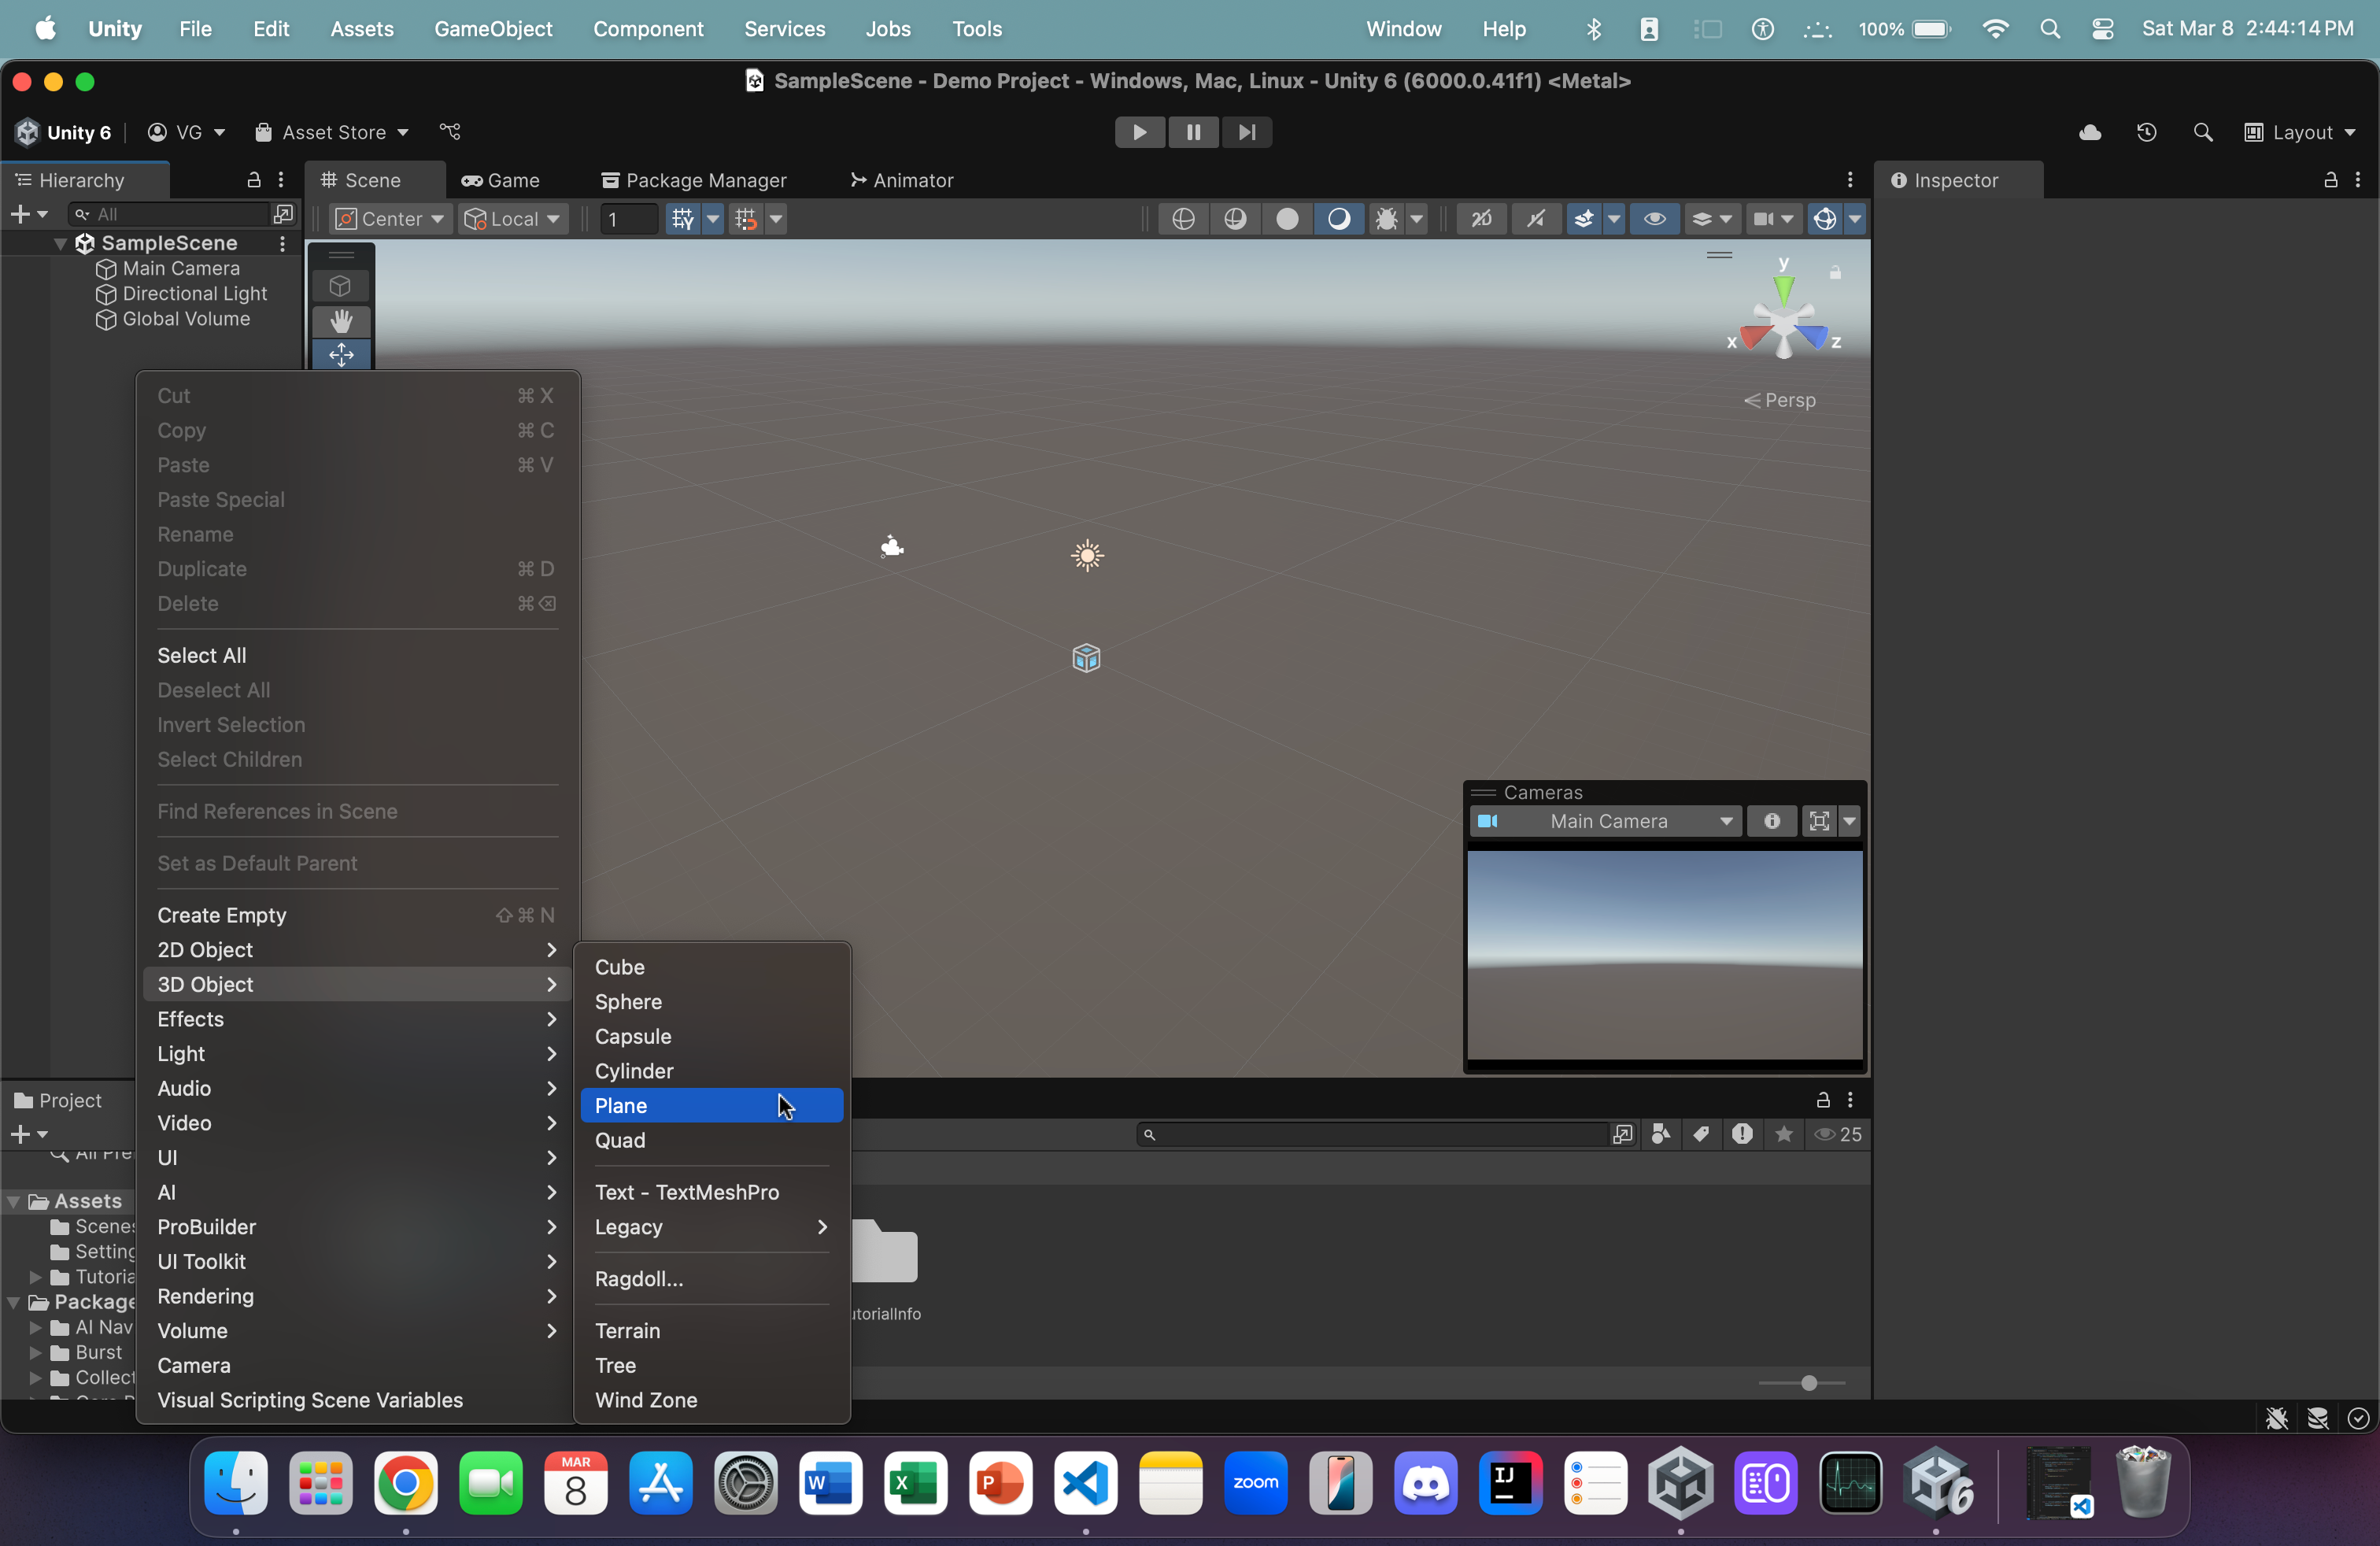Viewport: 2380px width, 1546px height.
Task: Click the Favorites star icon in Project panel
Action: click(1783, 1134)
